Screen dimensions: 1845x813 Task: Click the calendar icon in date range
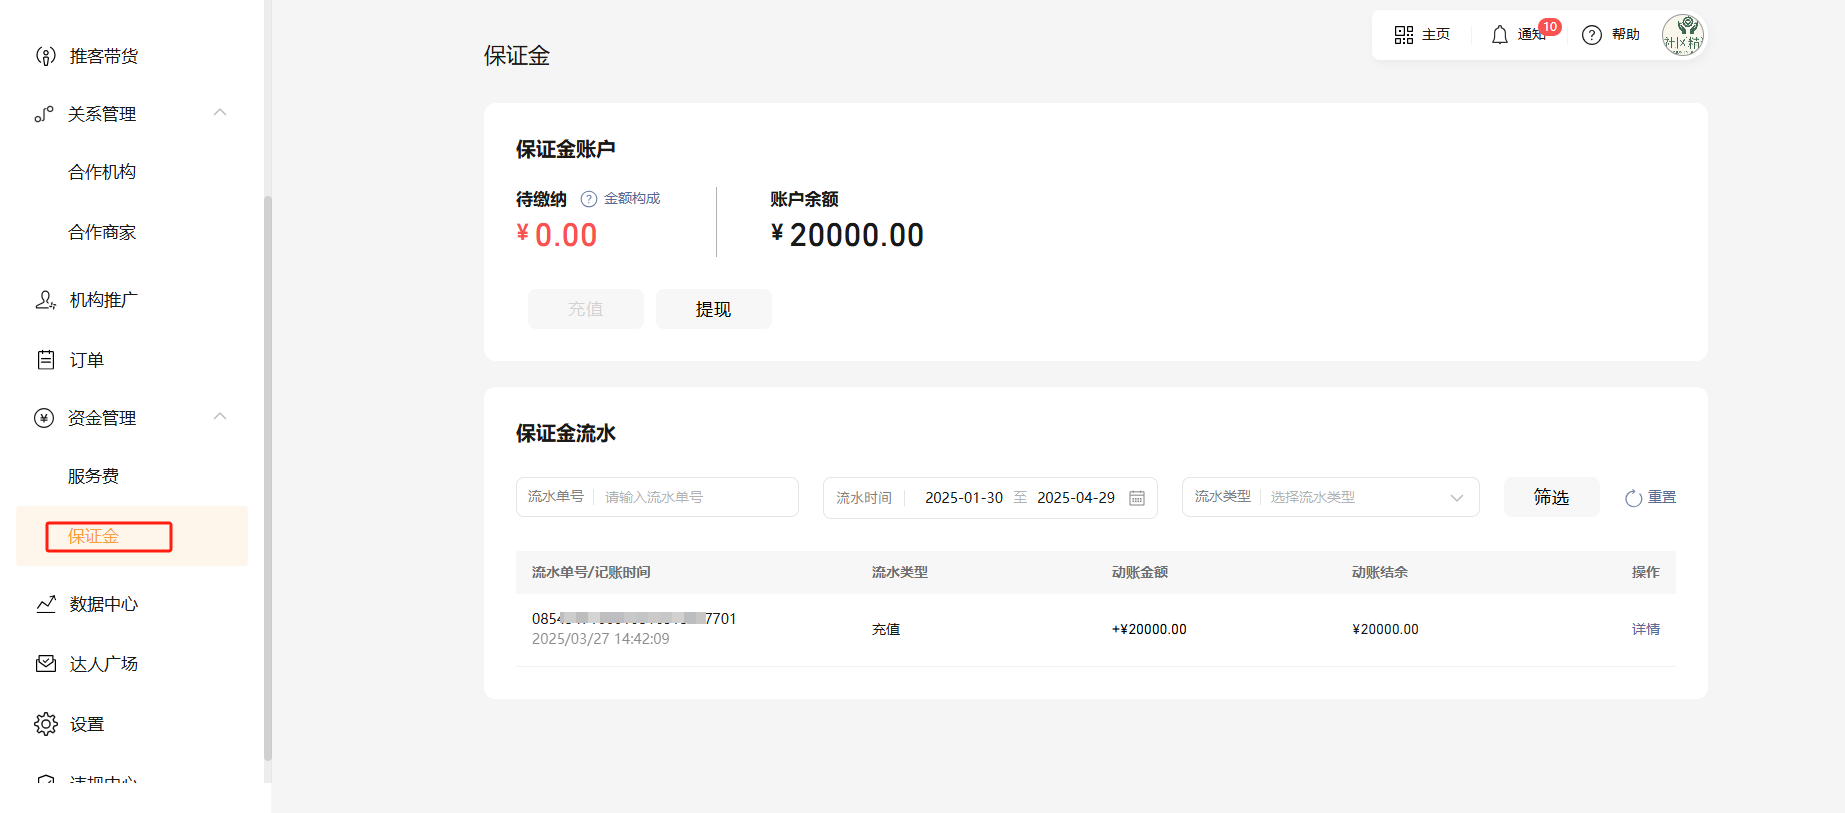[x=1137, y=498]
